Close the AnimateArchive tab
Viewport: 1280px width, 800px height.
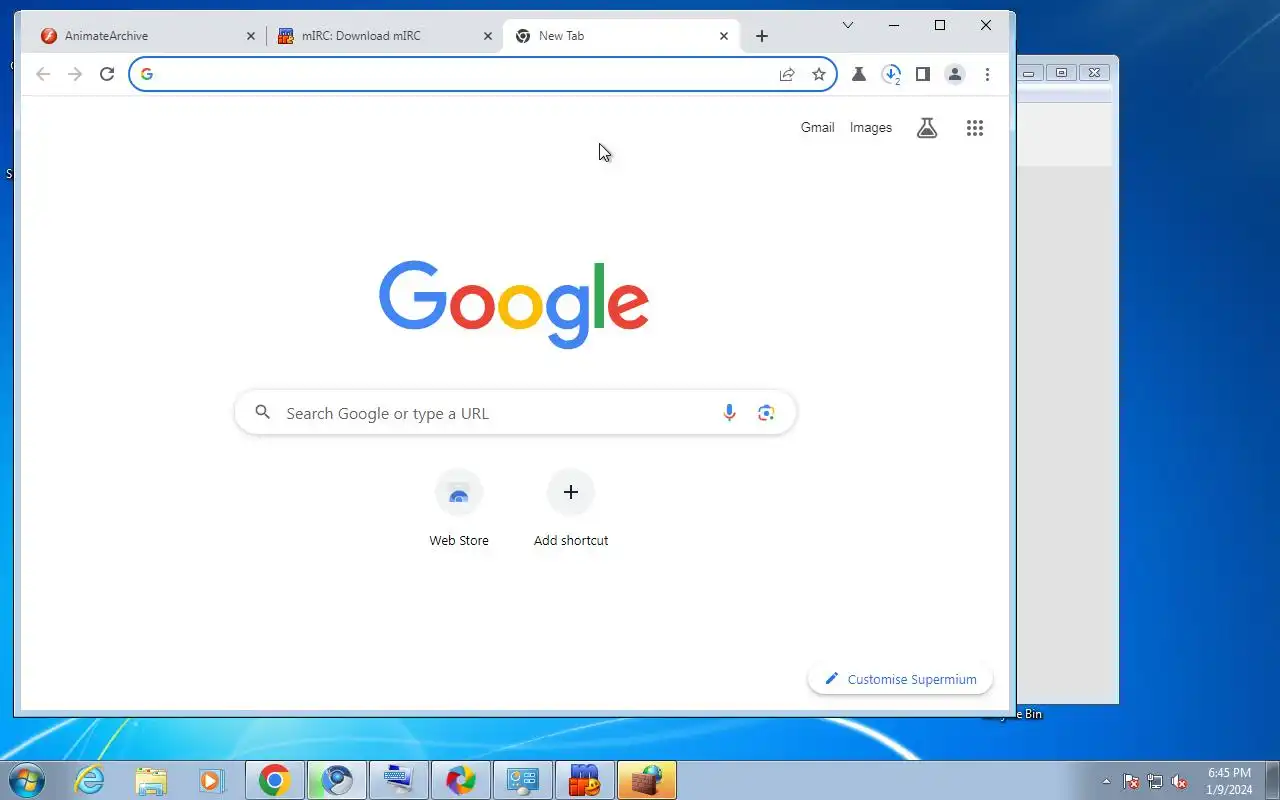click(x=251, y=36)
